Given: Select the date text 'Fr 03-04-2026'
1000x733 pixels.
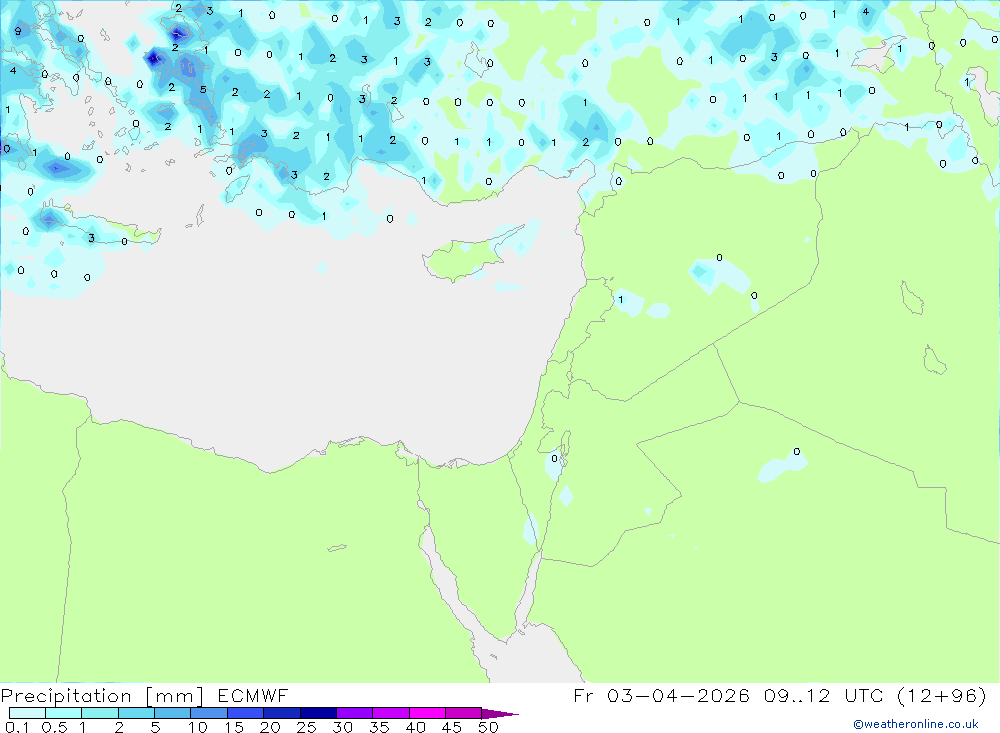Looking at the screenshot, I should [x=661, y=696].
